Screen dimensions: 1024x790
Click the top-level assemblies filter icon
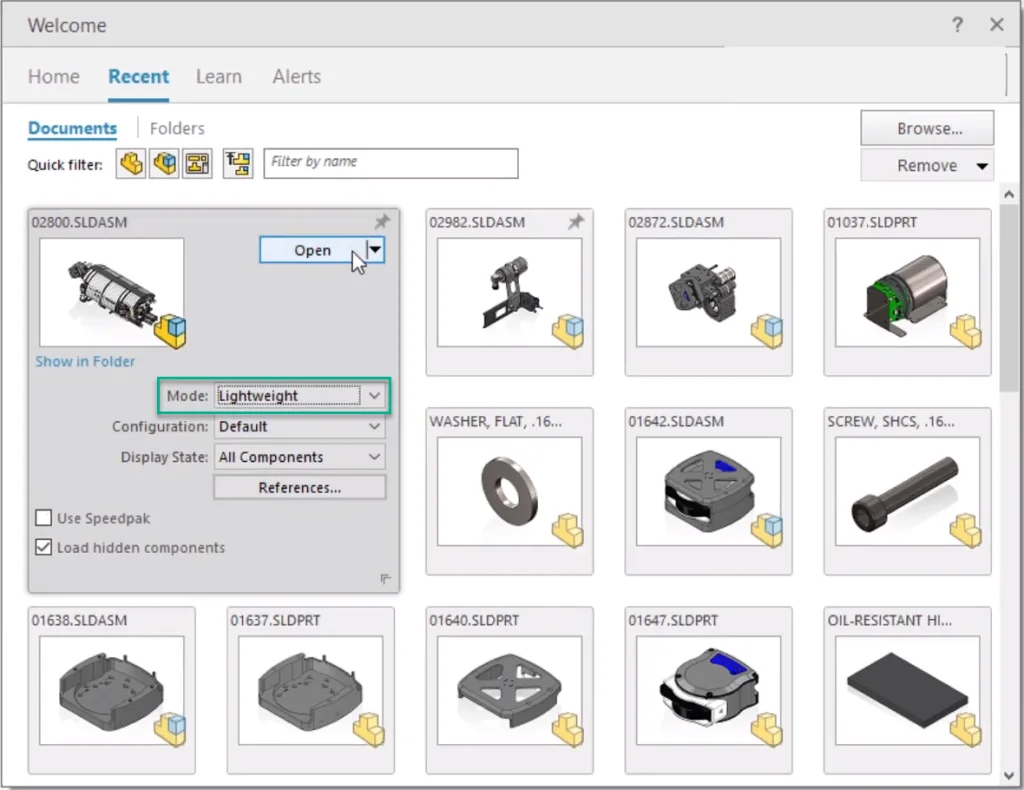click(x=238, y=163)
